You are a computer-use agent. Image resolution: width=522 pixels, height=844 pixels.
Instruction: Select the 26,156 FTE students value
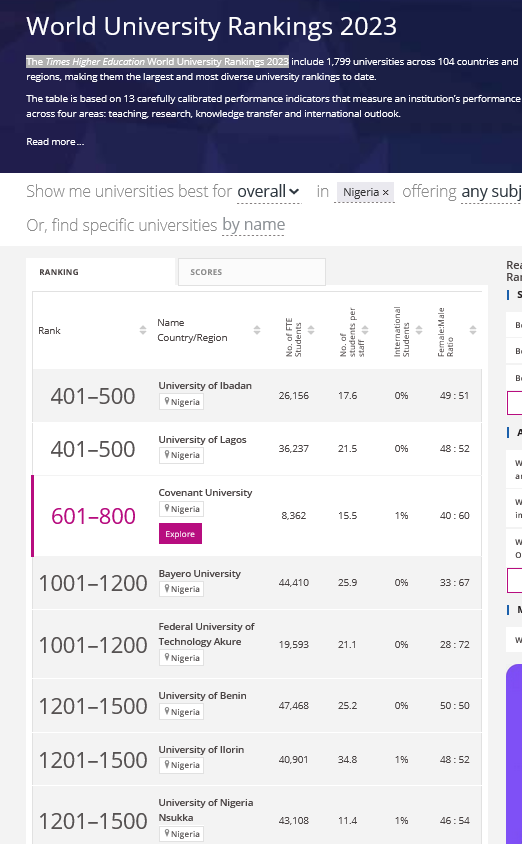[294, 396]
